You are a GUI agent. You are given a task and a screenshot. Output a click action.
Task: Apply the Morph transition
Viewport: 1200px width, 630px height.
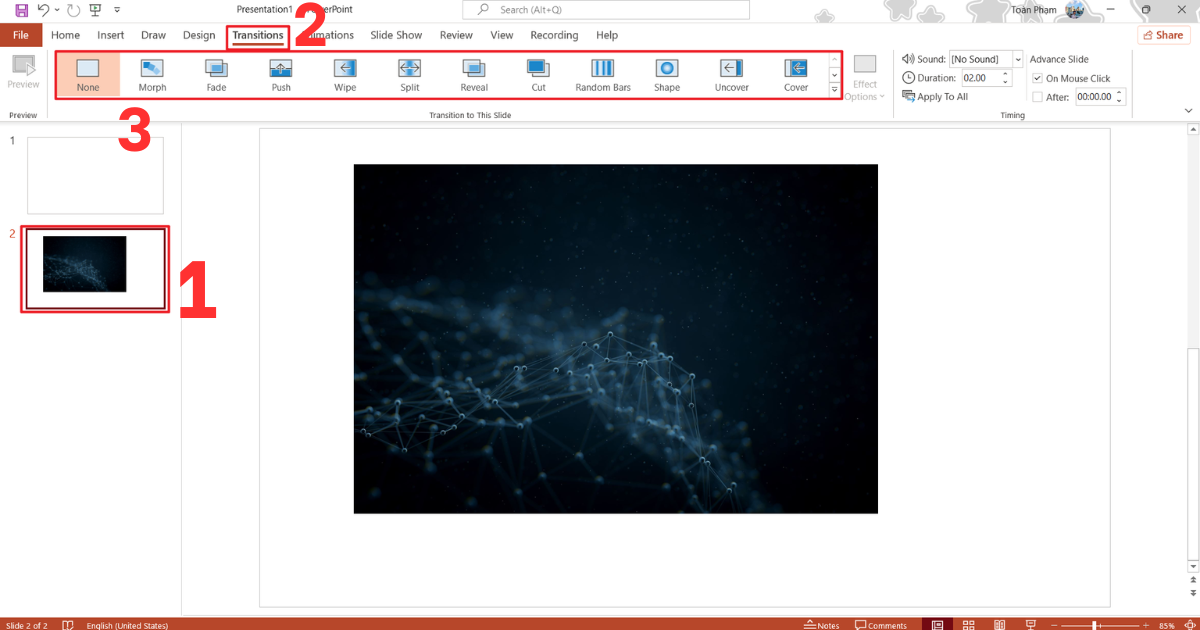pyautogui.click(x=152, y=74)
